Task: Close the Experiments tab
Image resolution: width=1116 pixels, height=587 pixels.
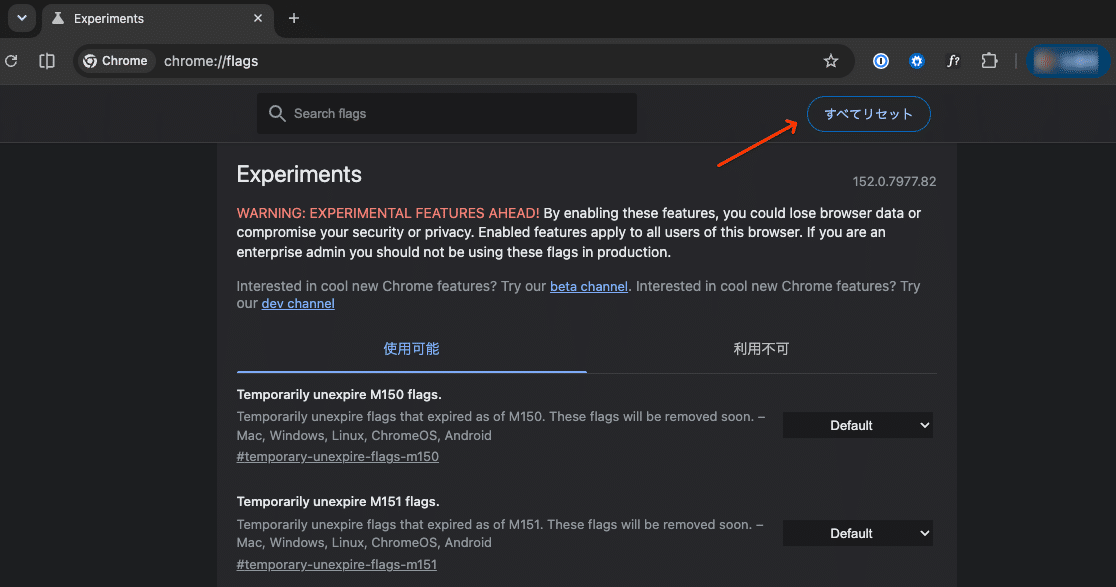Action: [258, 18]
